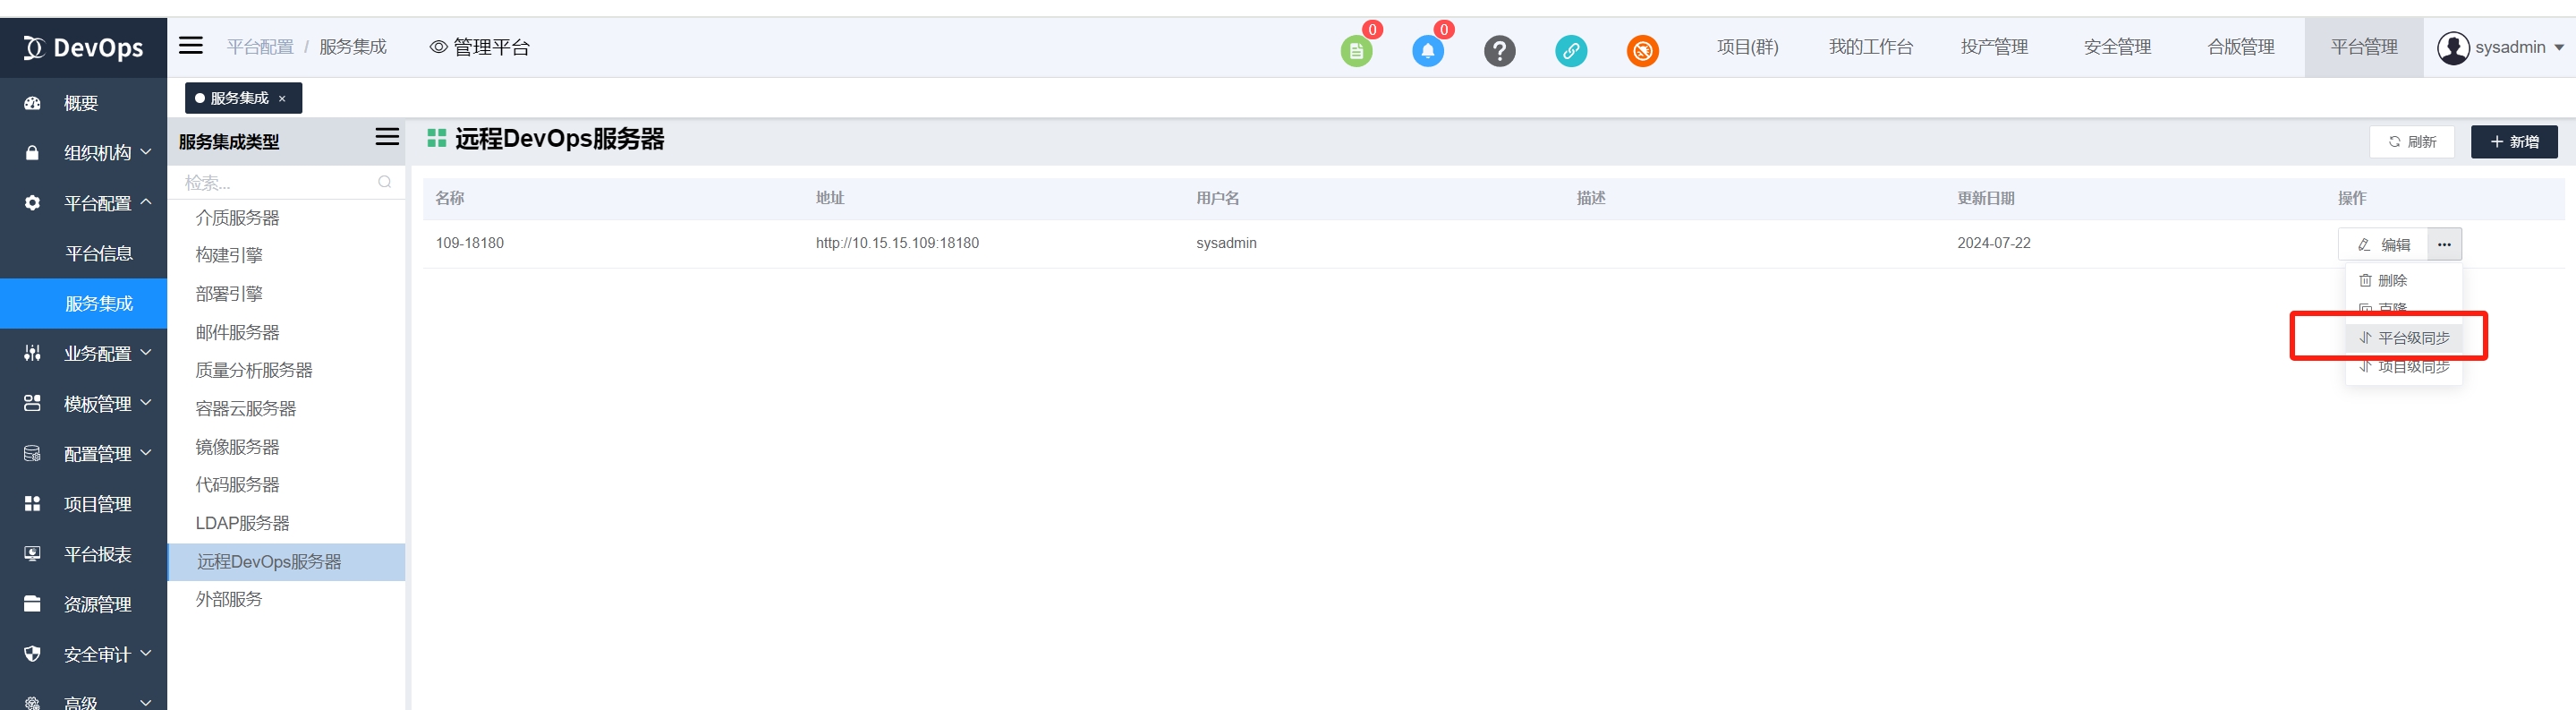2576x710 pixels.
Task: Open 投产管理 in top navigation
Action: tap(1994, 47)
